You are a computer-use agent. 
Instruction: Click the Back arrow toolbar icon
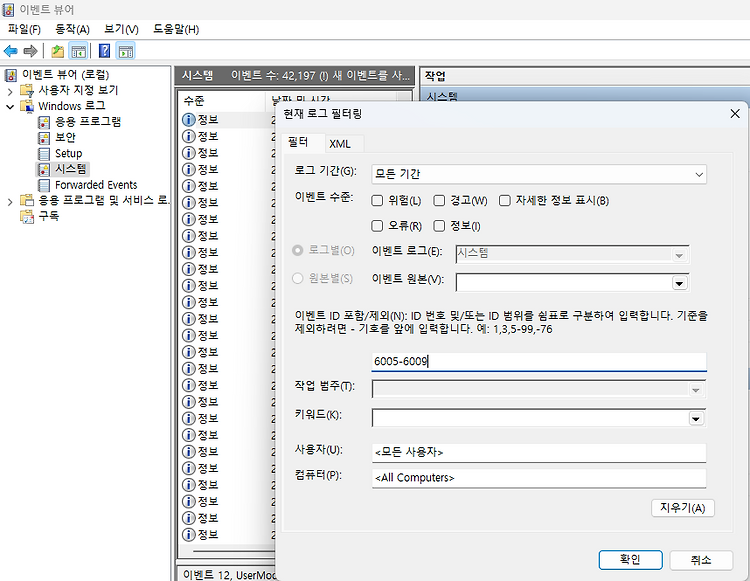point(11,51)
